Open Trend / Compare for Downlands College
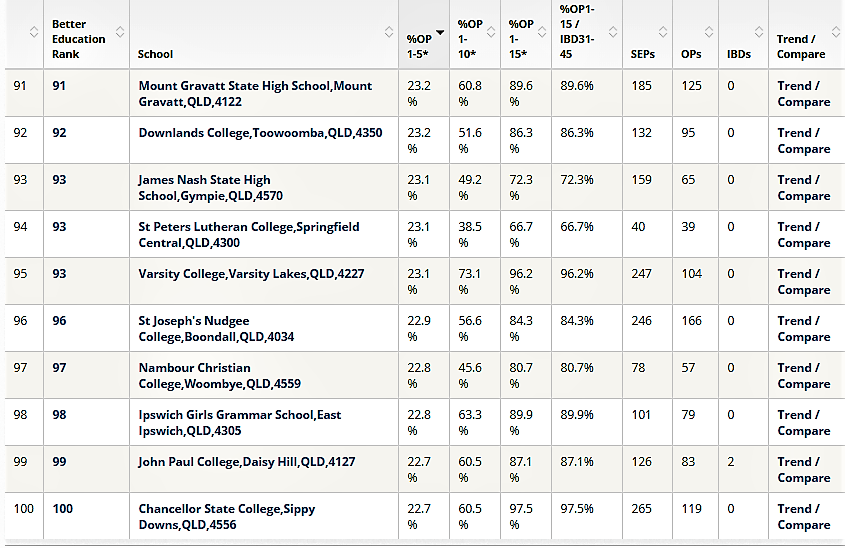The image size is (845, 548). (x=804, y=141)
